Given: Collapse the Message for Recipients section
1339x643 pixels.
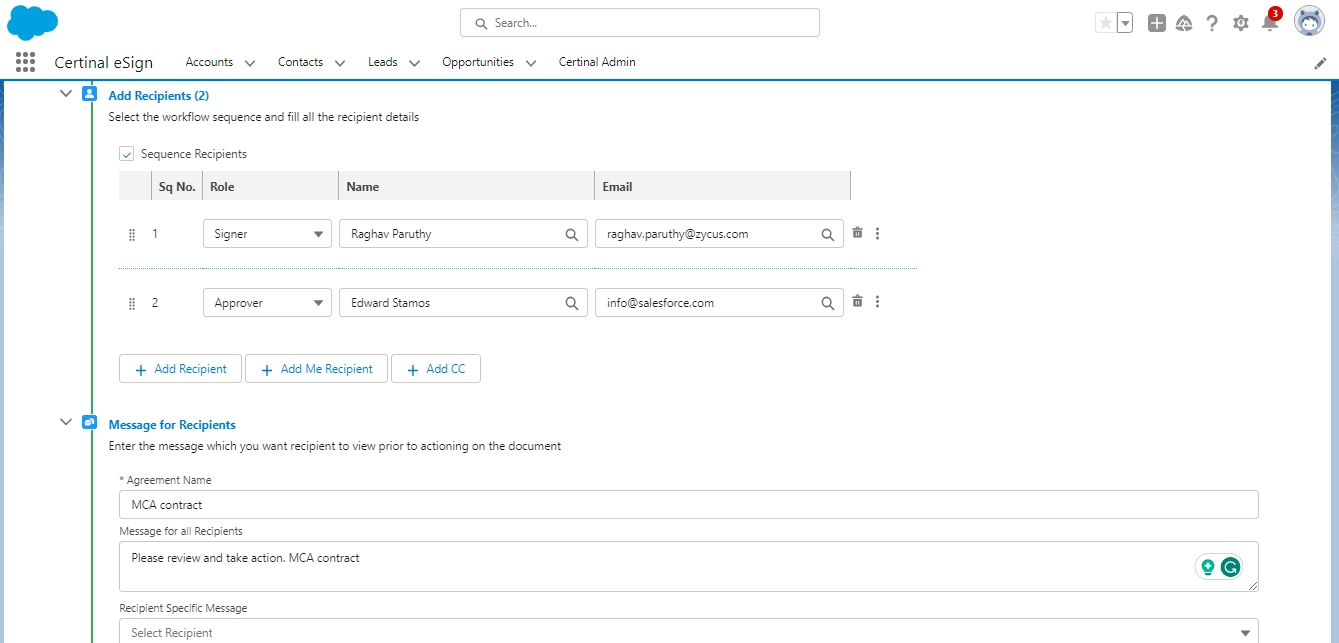Looking at the screenshot, I should click(x=66, y=422).
